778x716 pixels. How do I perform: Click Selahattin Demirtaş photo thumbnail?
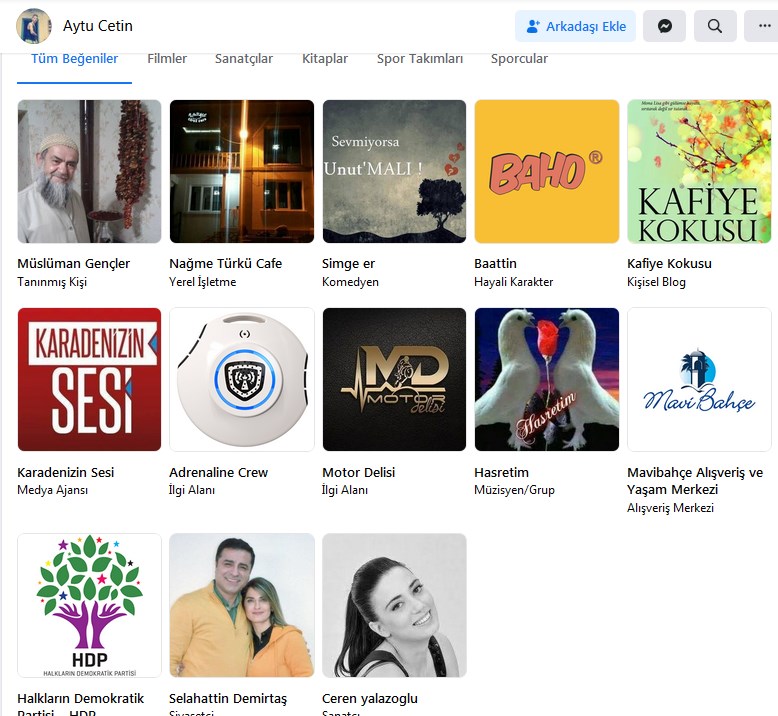click(242, 605)
